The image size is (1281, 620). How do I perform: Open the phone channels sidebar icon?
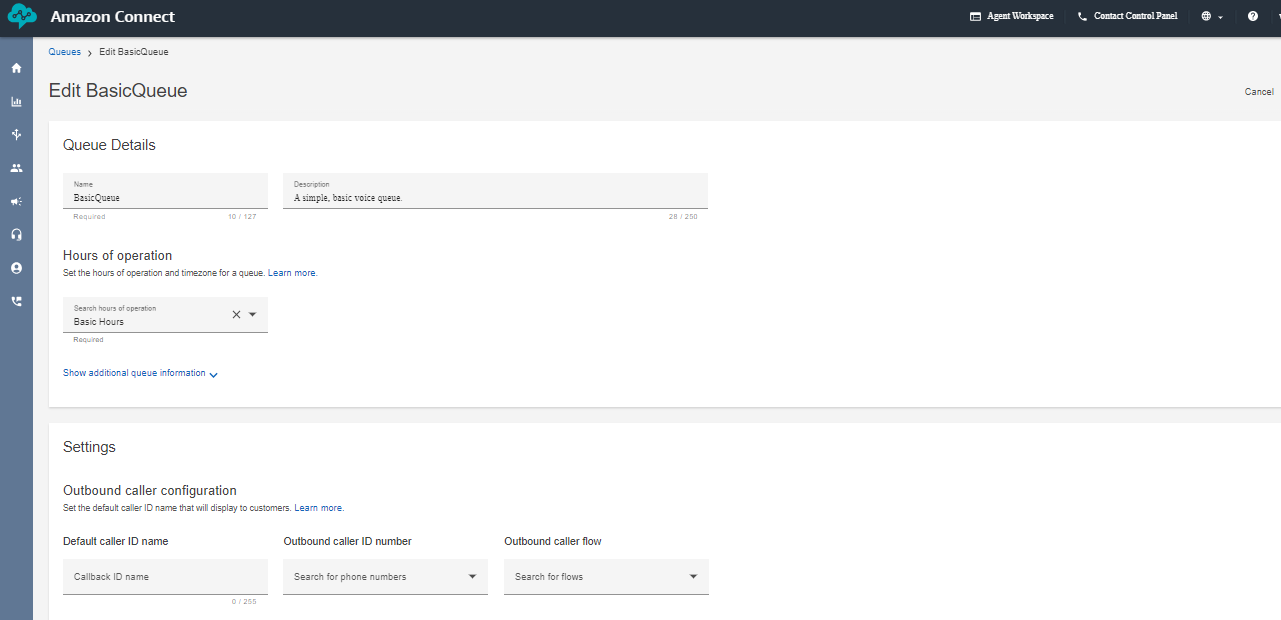pyautogui.click(x=16, y=301)
